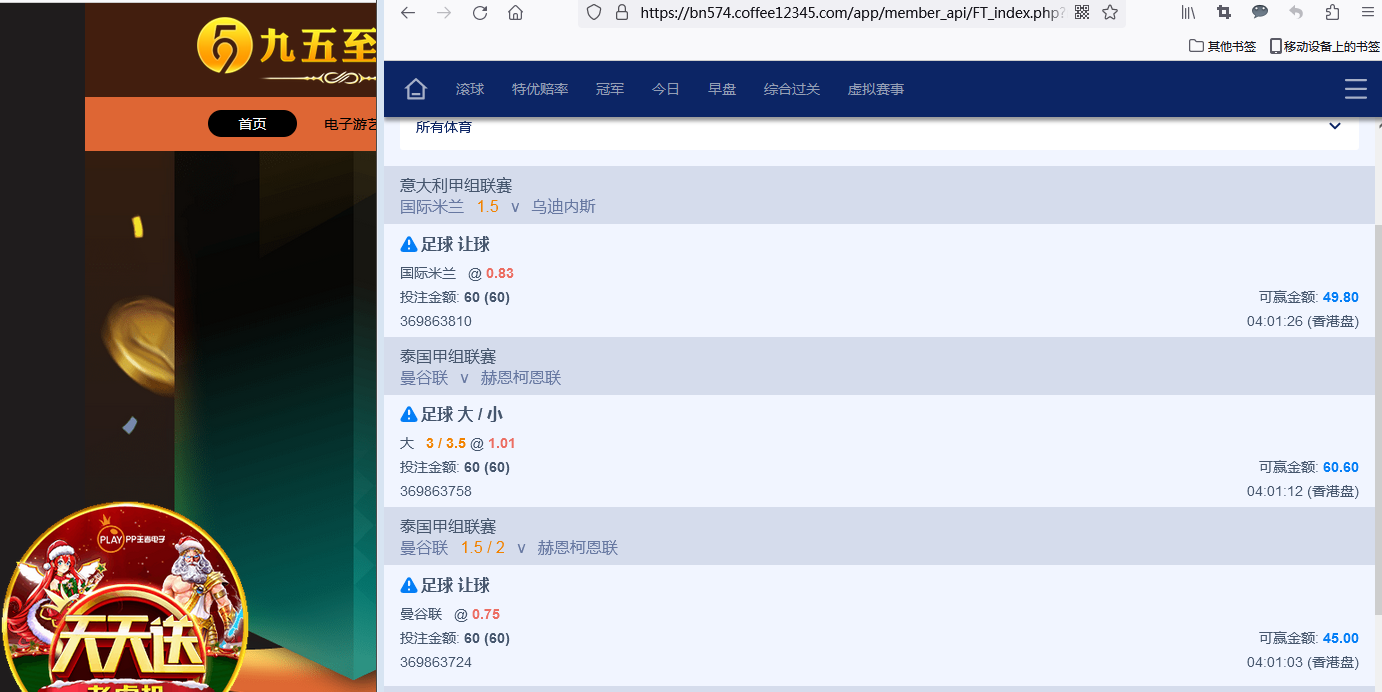Go back in the browser

coord(408,13)
